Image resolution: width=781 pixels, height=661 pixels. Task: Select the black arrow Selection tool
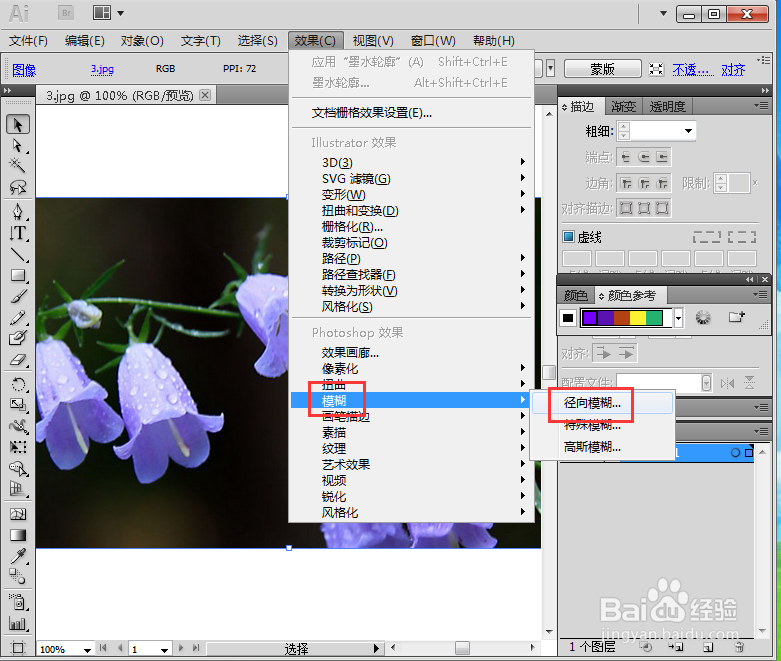(18, 124)
